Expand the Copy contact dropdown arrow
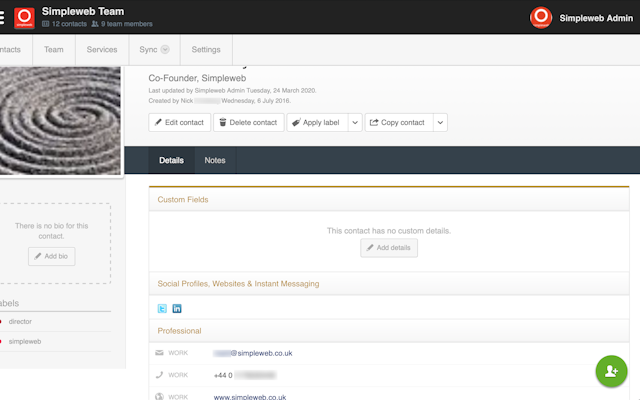This screenshot has width=640, height=400. point(440,123)
